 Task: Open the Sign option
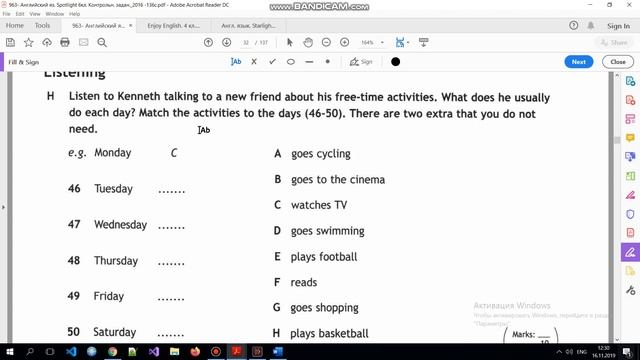click(361, 62)
